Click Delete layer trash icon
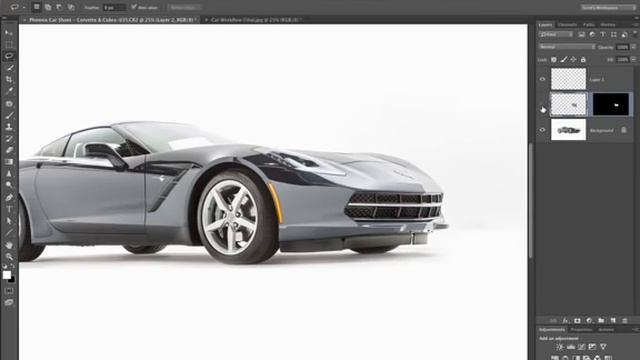 (624, 321)
